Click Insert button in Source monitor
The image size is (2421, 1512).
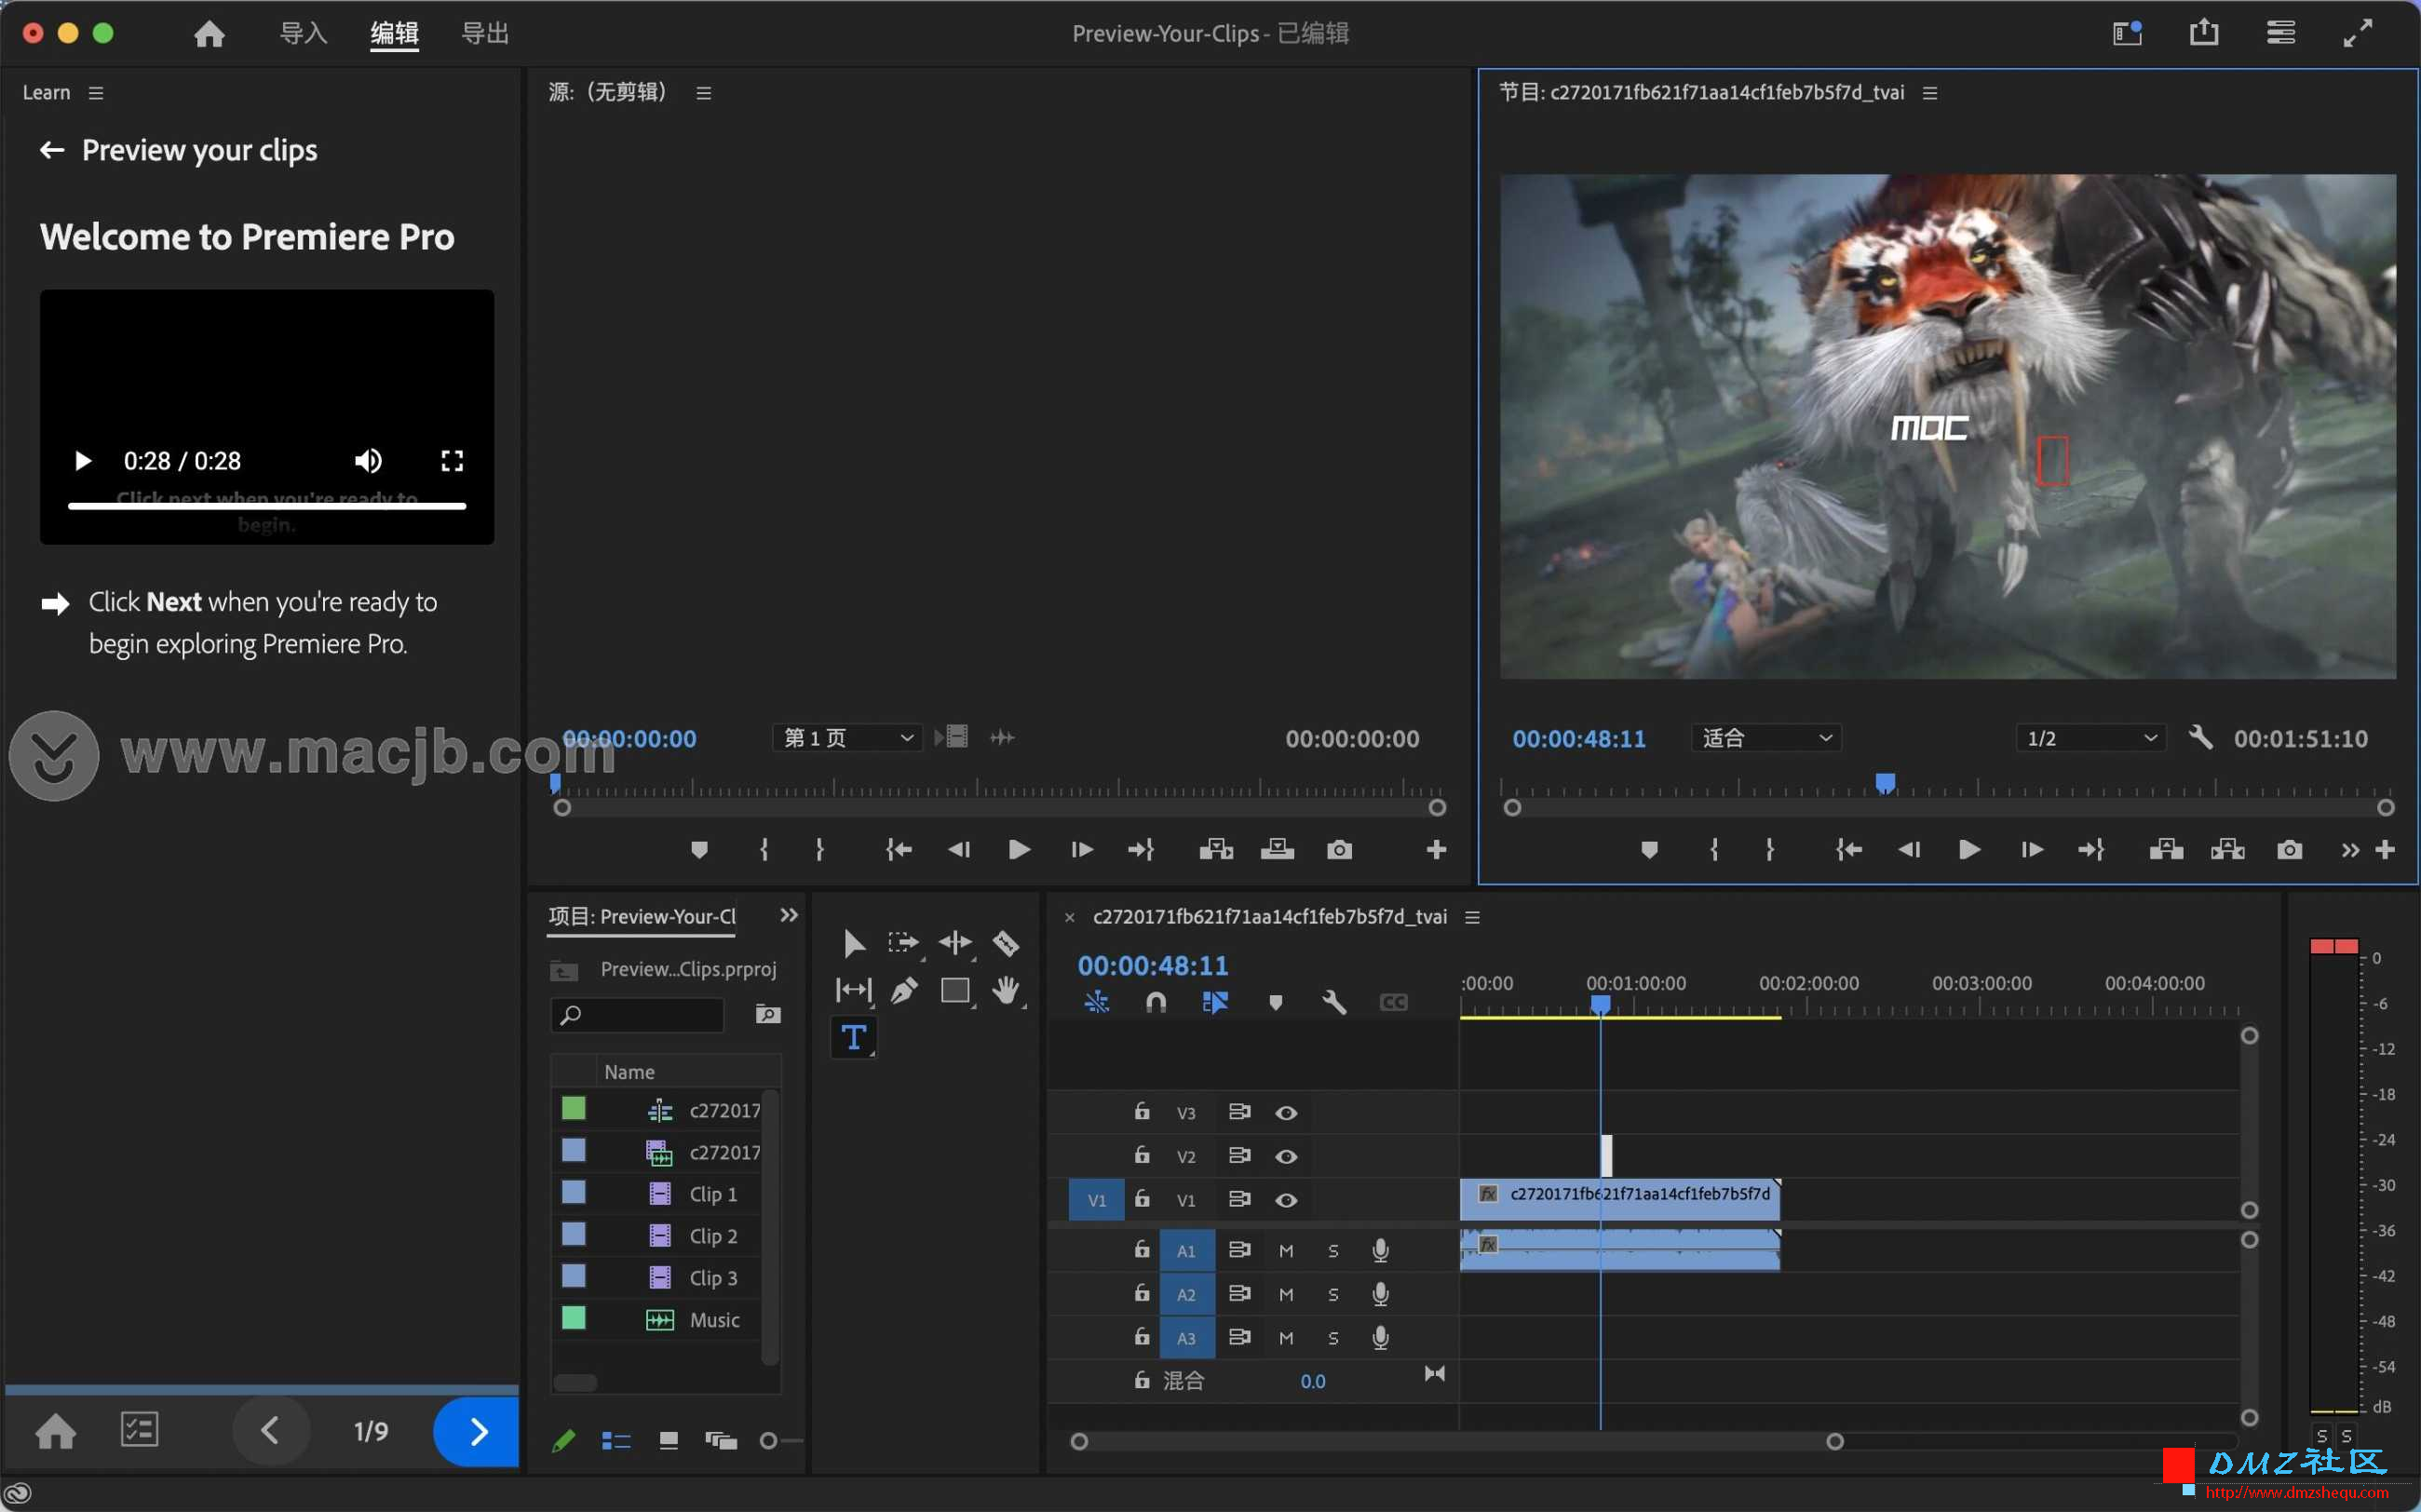1216,850
